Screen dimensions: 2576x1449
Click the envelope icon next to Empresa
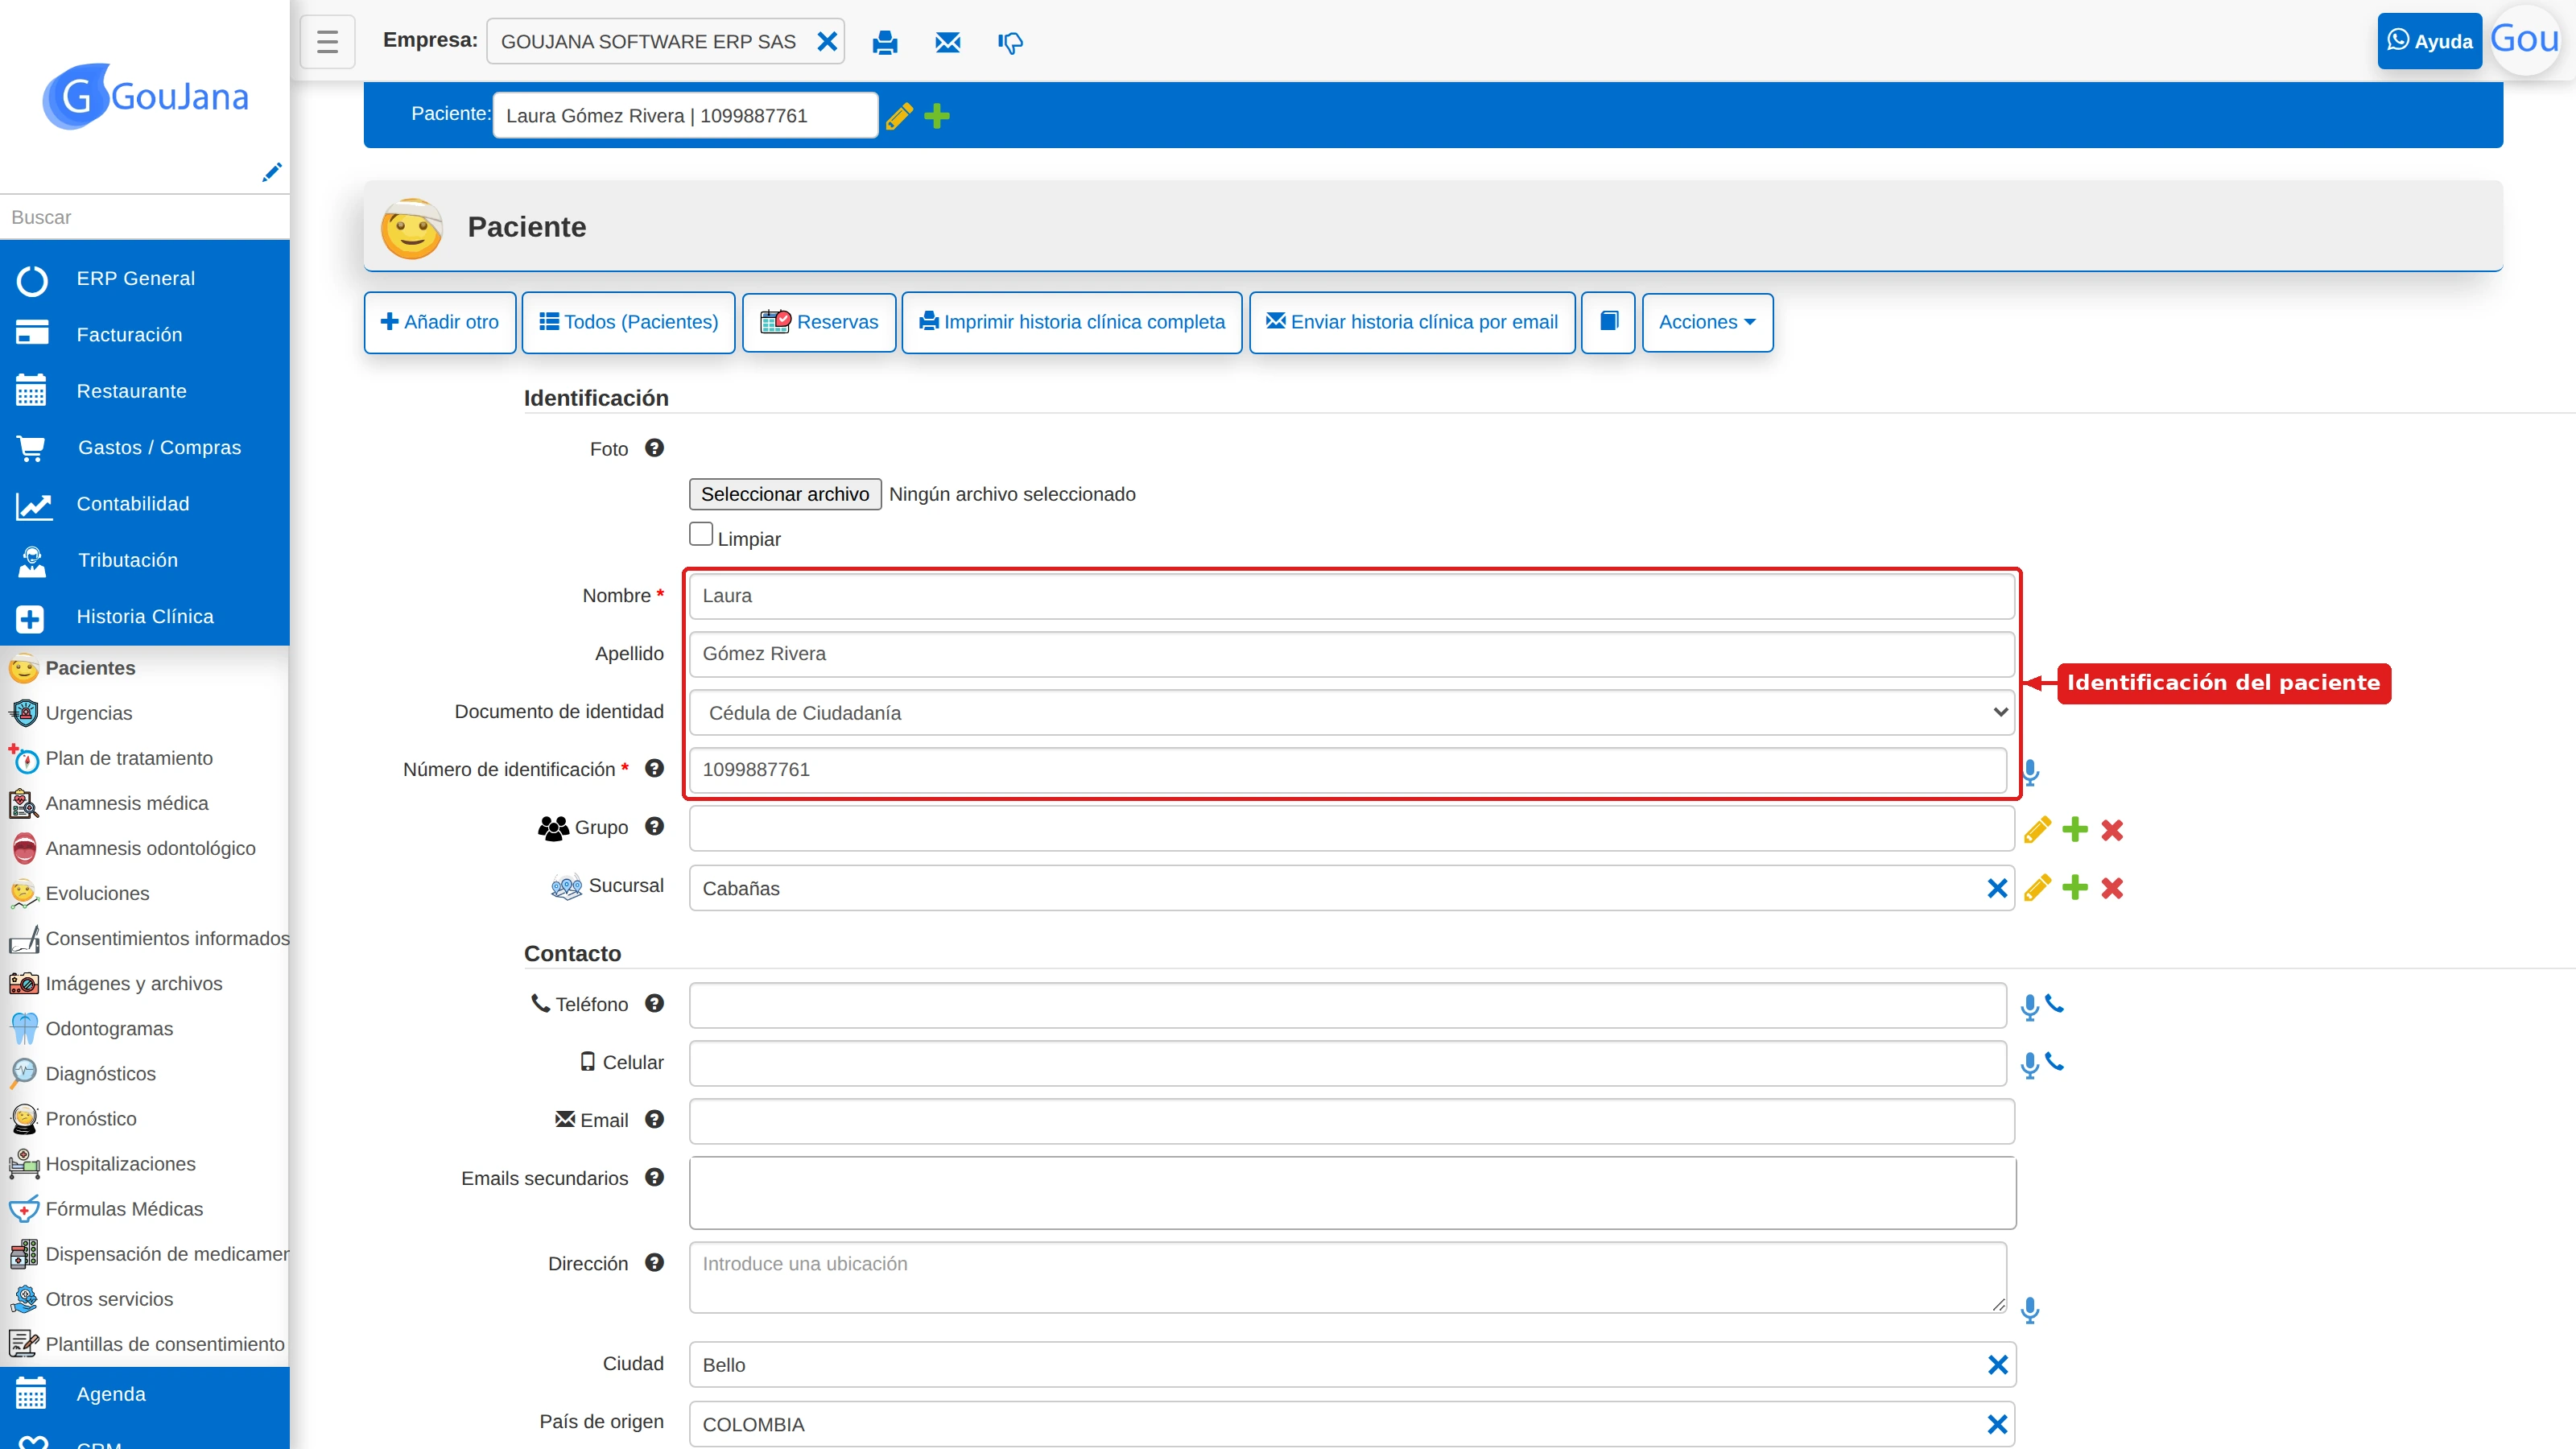(947, 42)
